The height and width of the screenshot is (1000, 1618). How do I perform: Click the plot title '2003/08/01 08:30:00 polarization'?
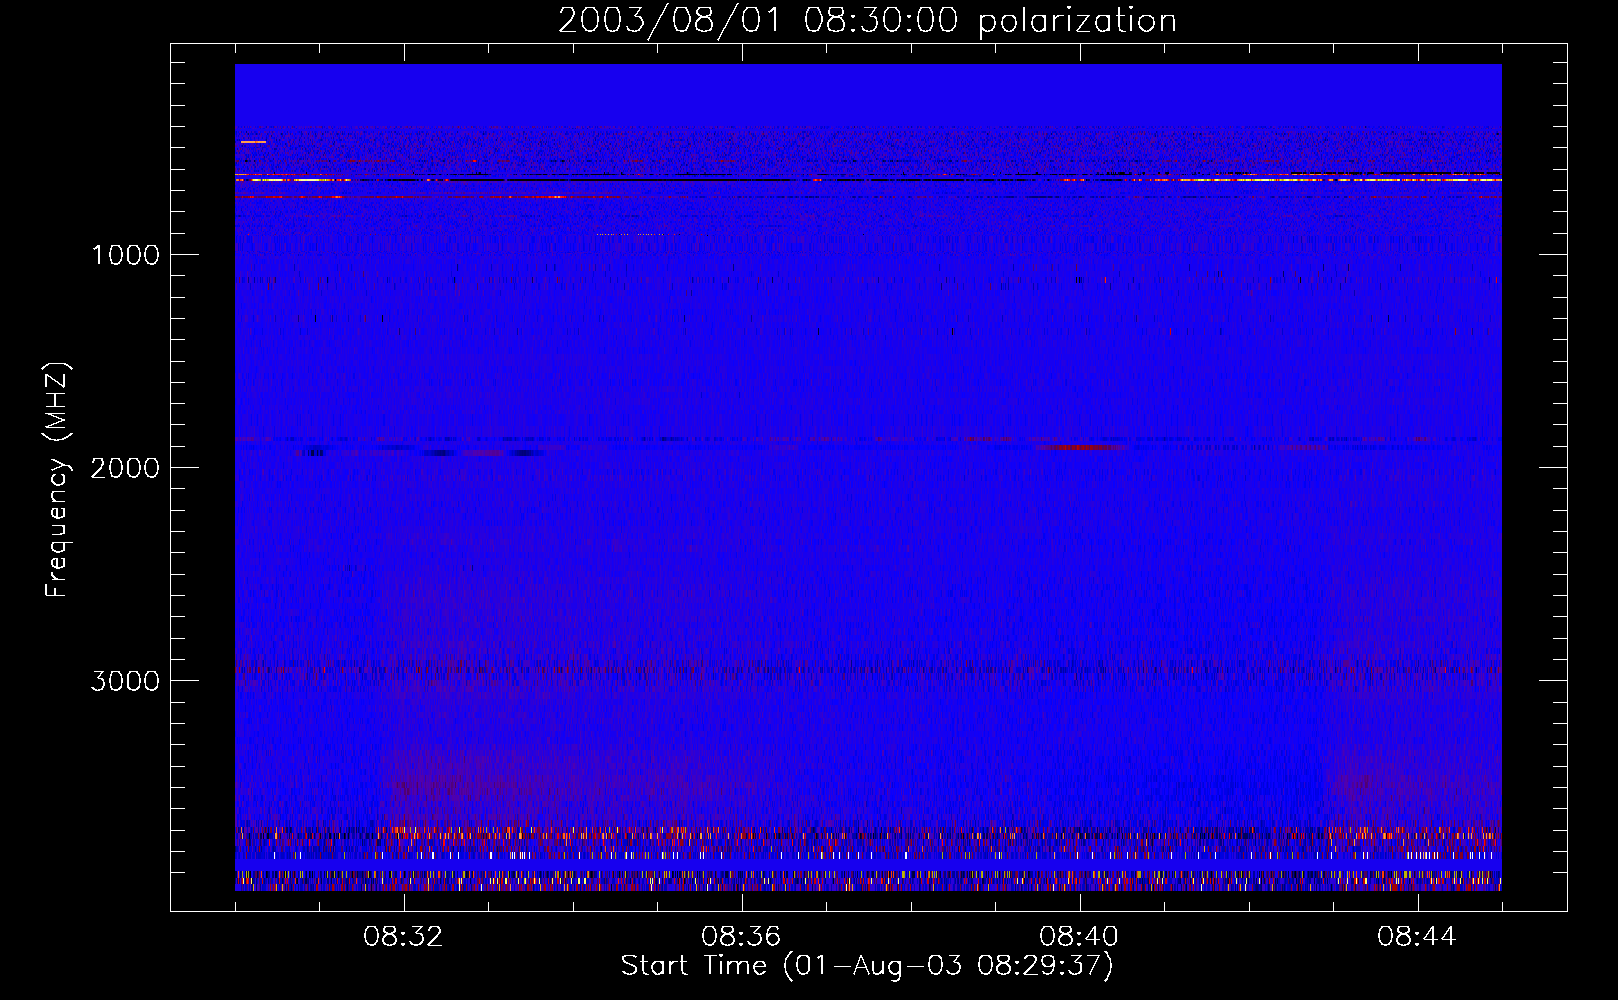pos(867,21)
